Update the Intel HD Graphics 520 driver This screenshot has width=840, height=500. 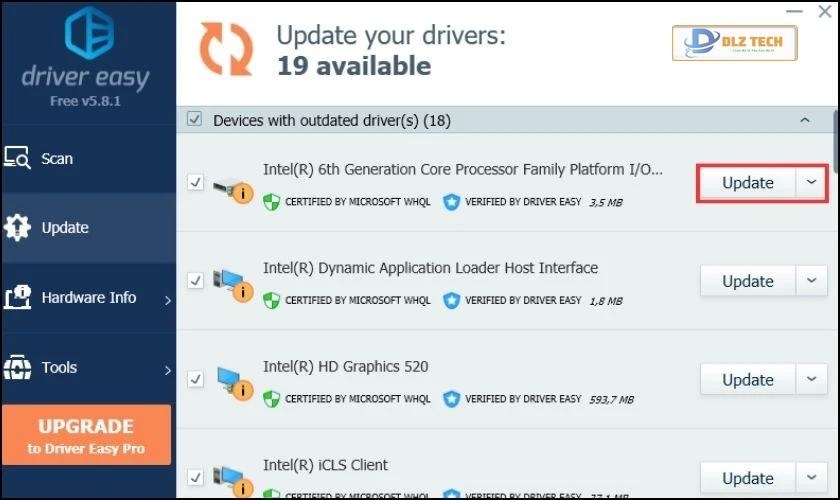tap(747, 380)
